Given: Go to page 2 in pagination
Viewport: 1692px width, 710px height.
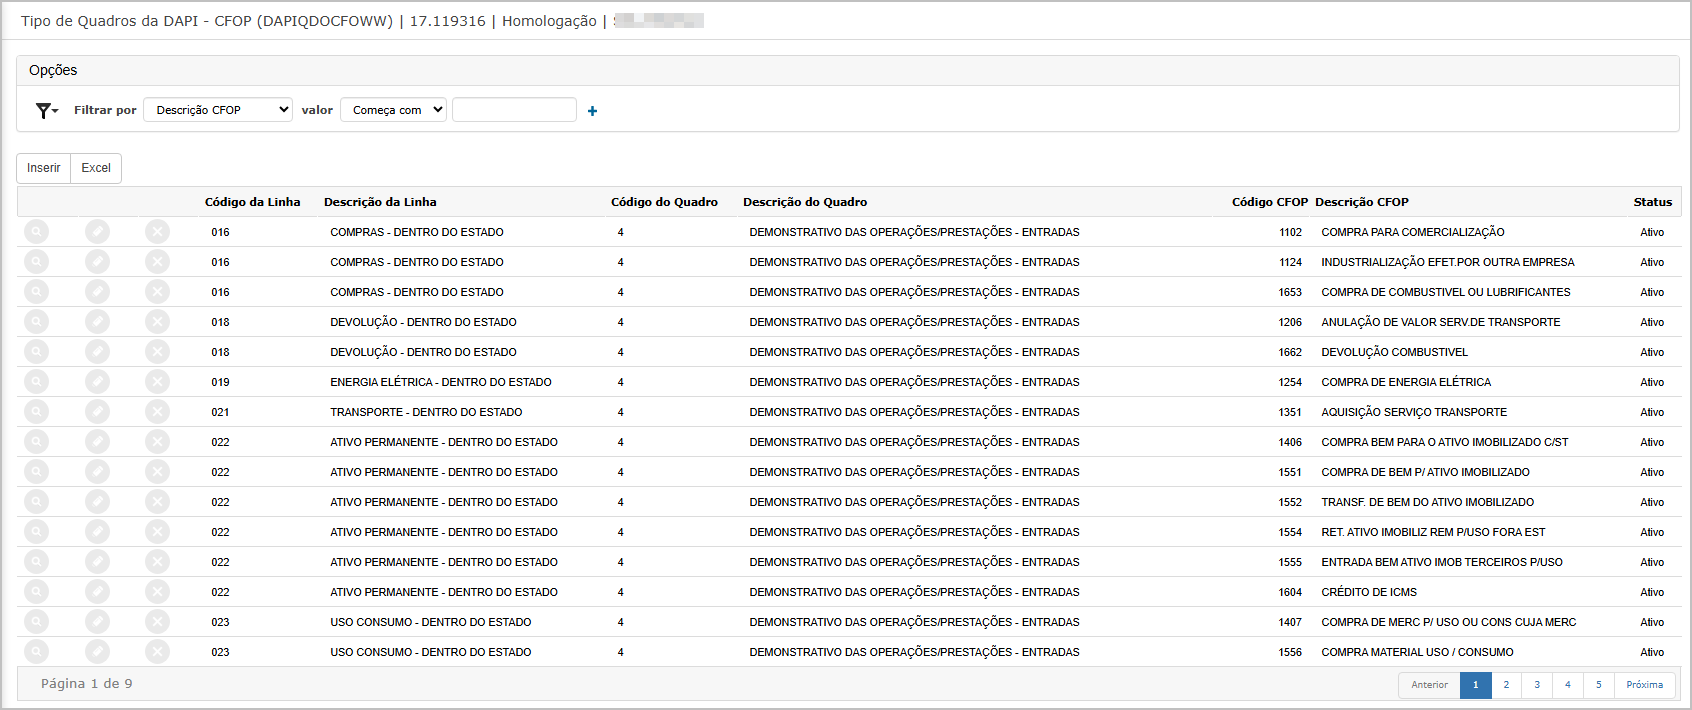Looking at the screenshot, I should pos(1506,685).
